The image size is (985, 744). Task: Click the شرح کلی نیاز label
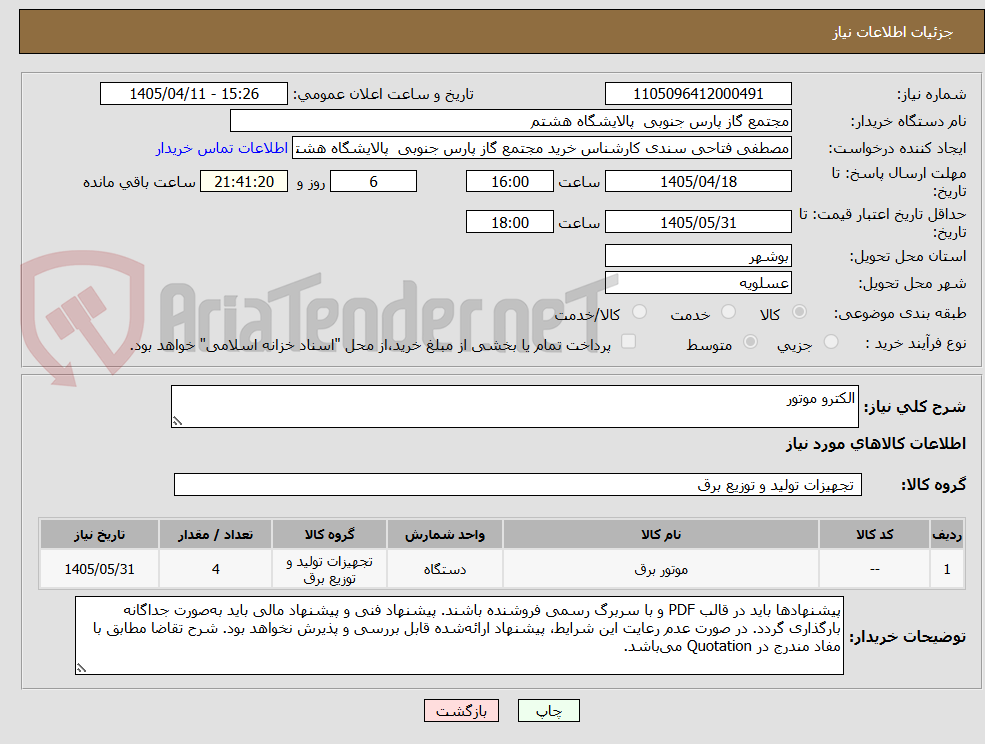point(915,407)
